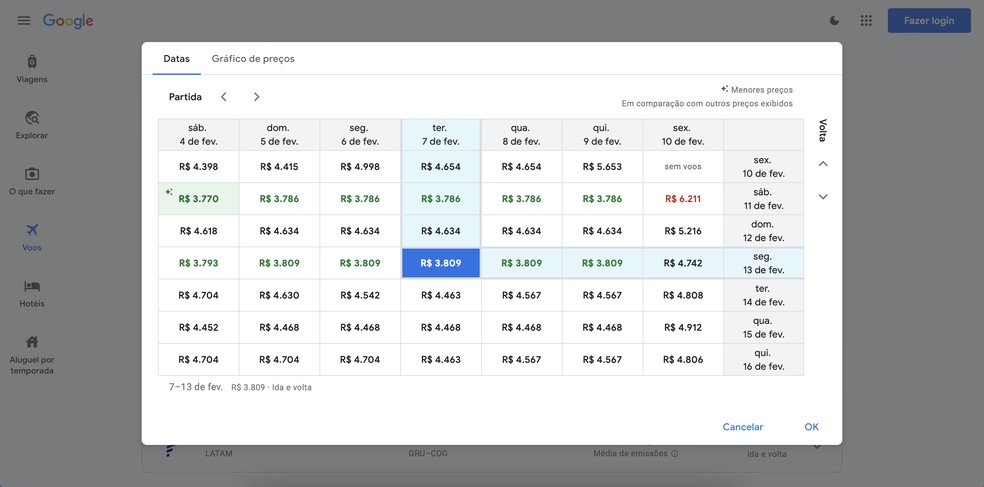Select the Datas tab

tap(176, 59)
